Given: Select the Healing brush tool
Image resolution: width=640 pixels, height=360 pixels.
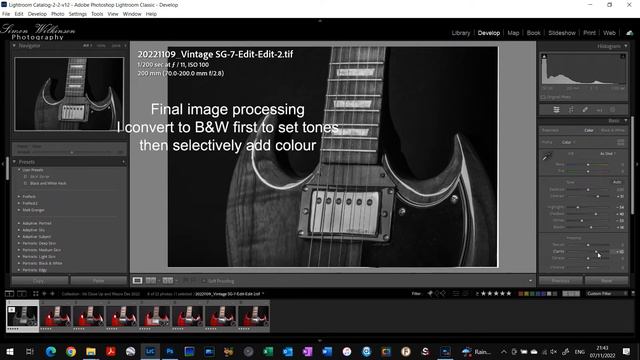Looking at the screenshot, I should [585, 109].
